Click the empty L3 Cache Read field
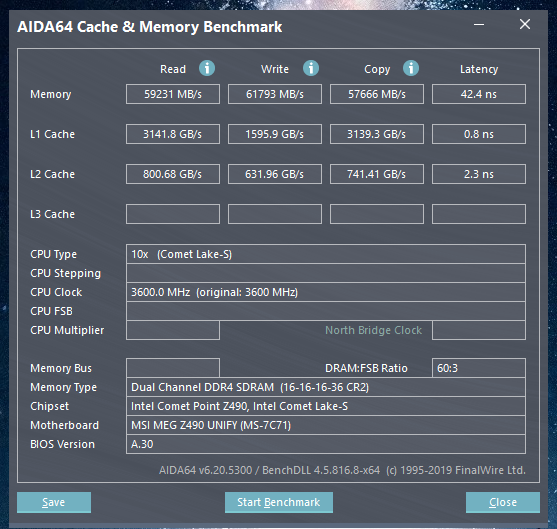Screen dimensions: 557x529 [173, 214]
